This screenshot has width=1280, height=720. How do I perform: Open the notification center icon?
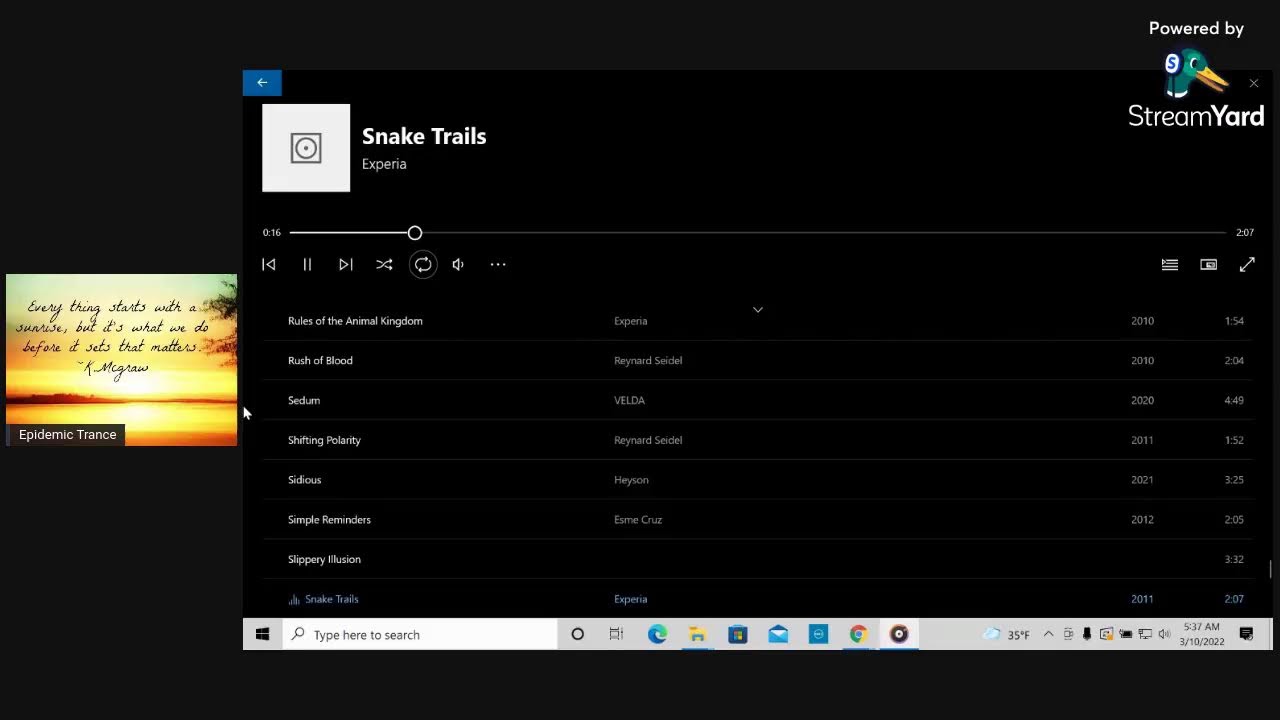tap(1246, 635)
